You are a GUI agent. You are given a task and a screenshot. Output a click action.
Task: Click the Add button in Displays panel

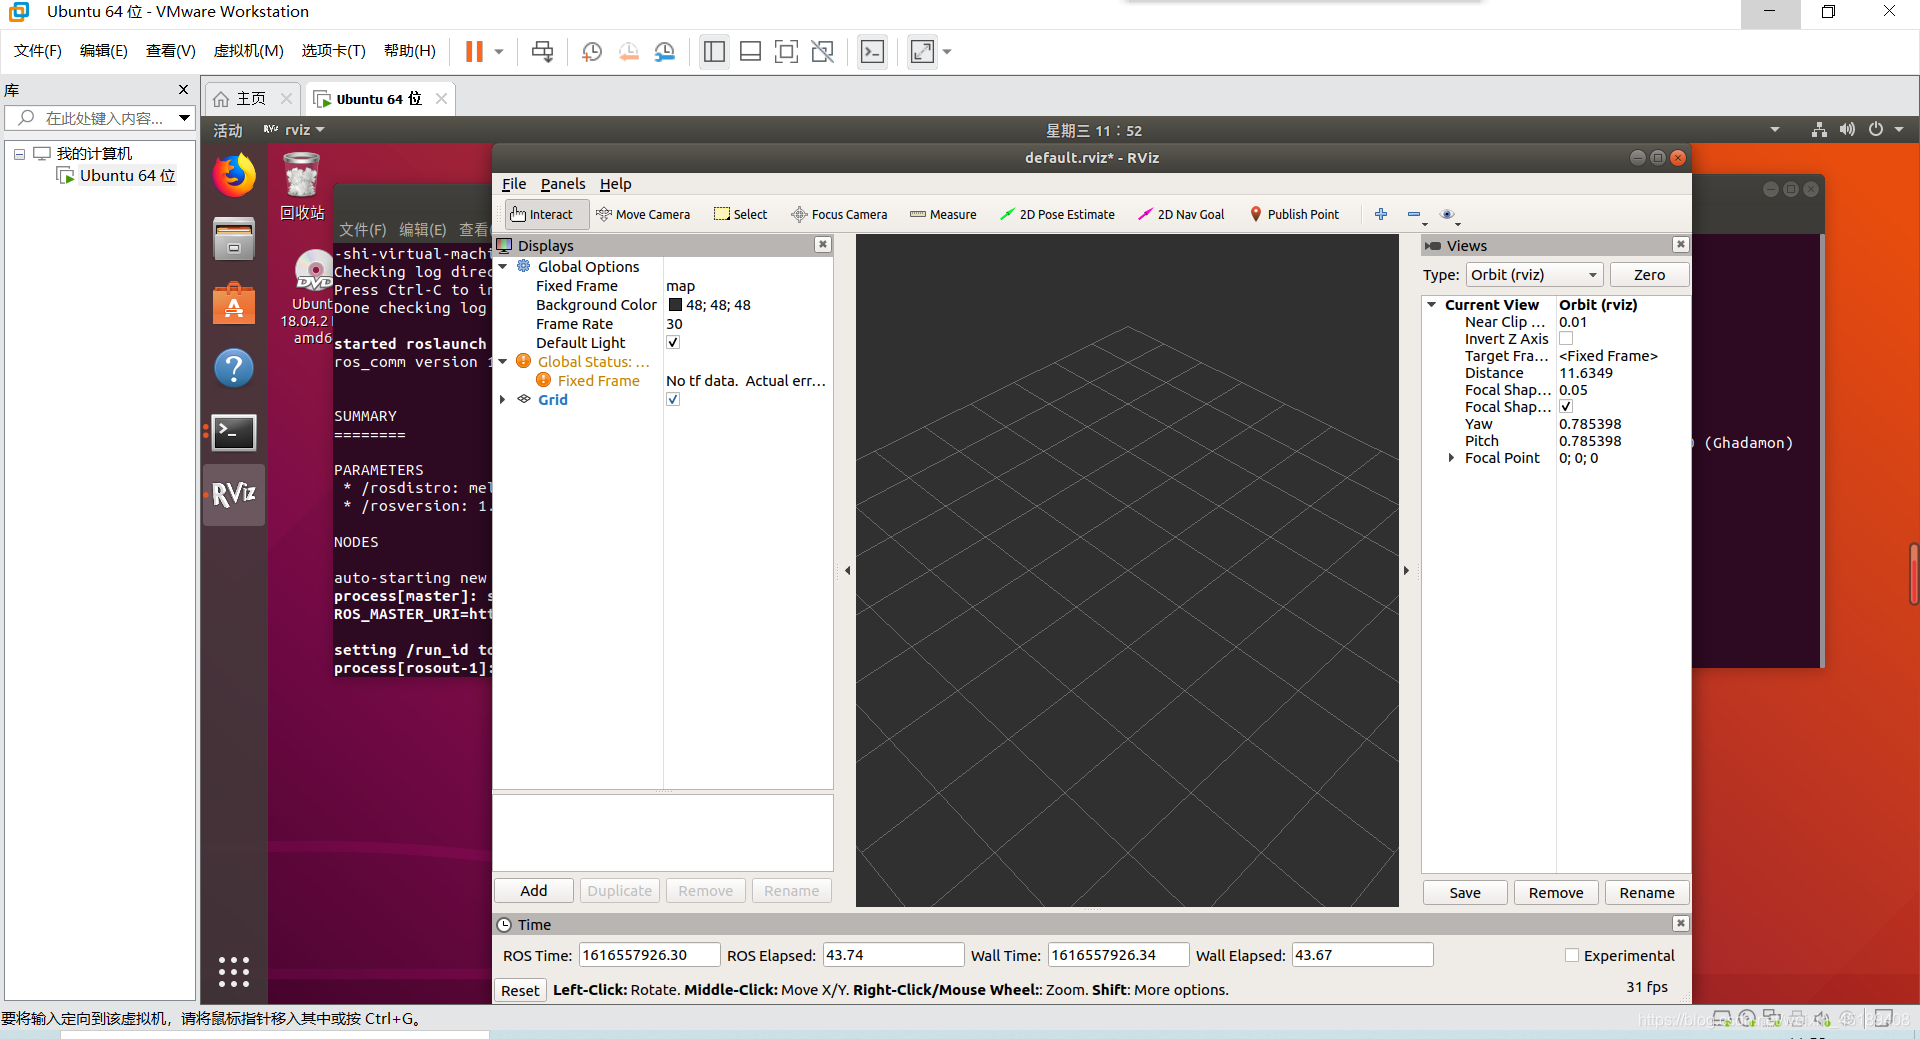click(x=533, y=890)
